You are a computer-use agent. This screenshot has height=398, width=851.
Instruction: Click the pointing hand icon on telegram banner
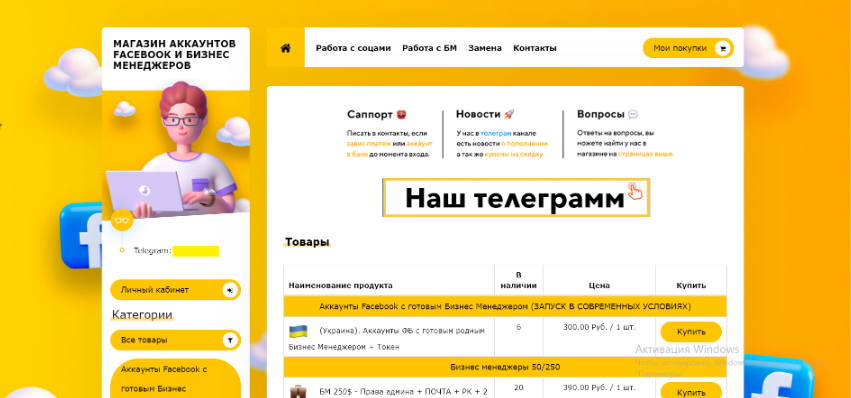pyautogui.click(x=634, y=191)
